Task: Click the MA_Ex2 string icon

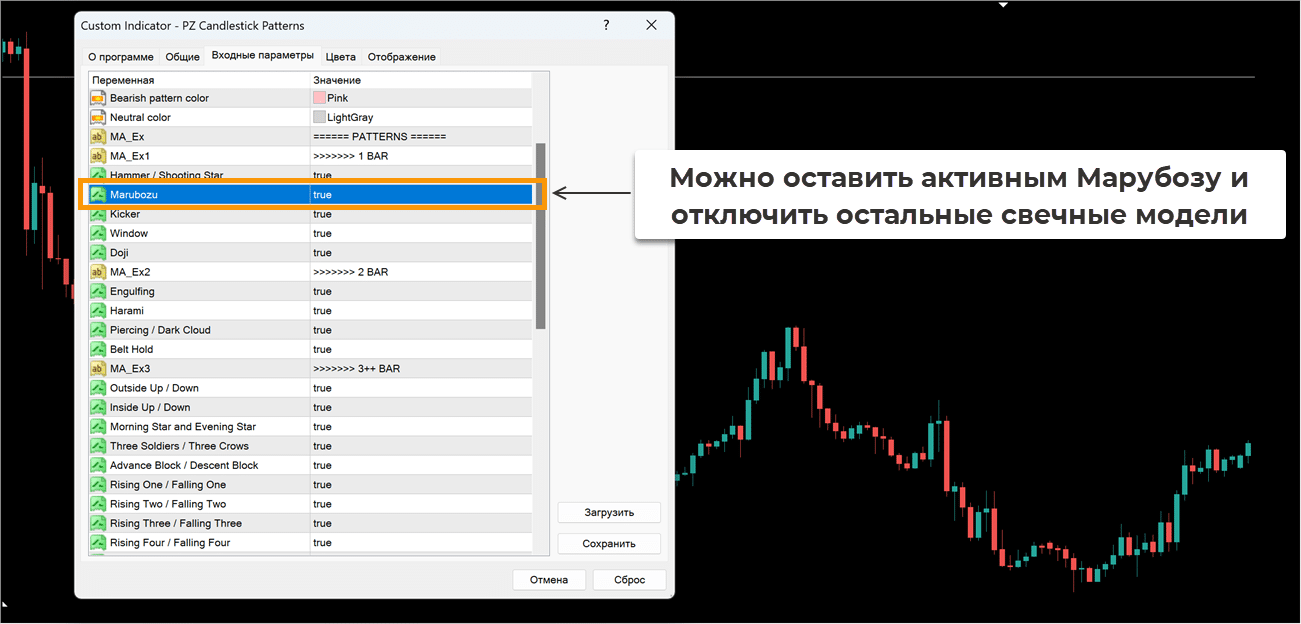Action: pos(98,272)
